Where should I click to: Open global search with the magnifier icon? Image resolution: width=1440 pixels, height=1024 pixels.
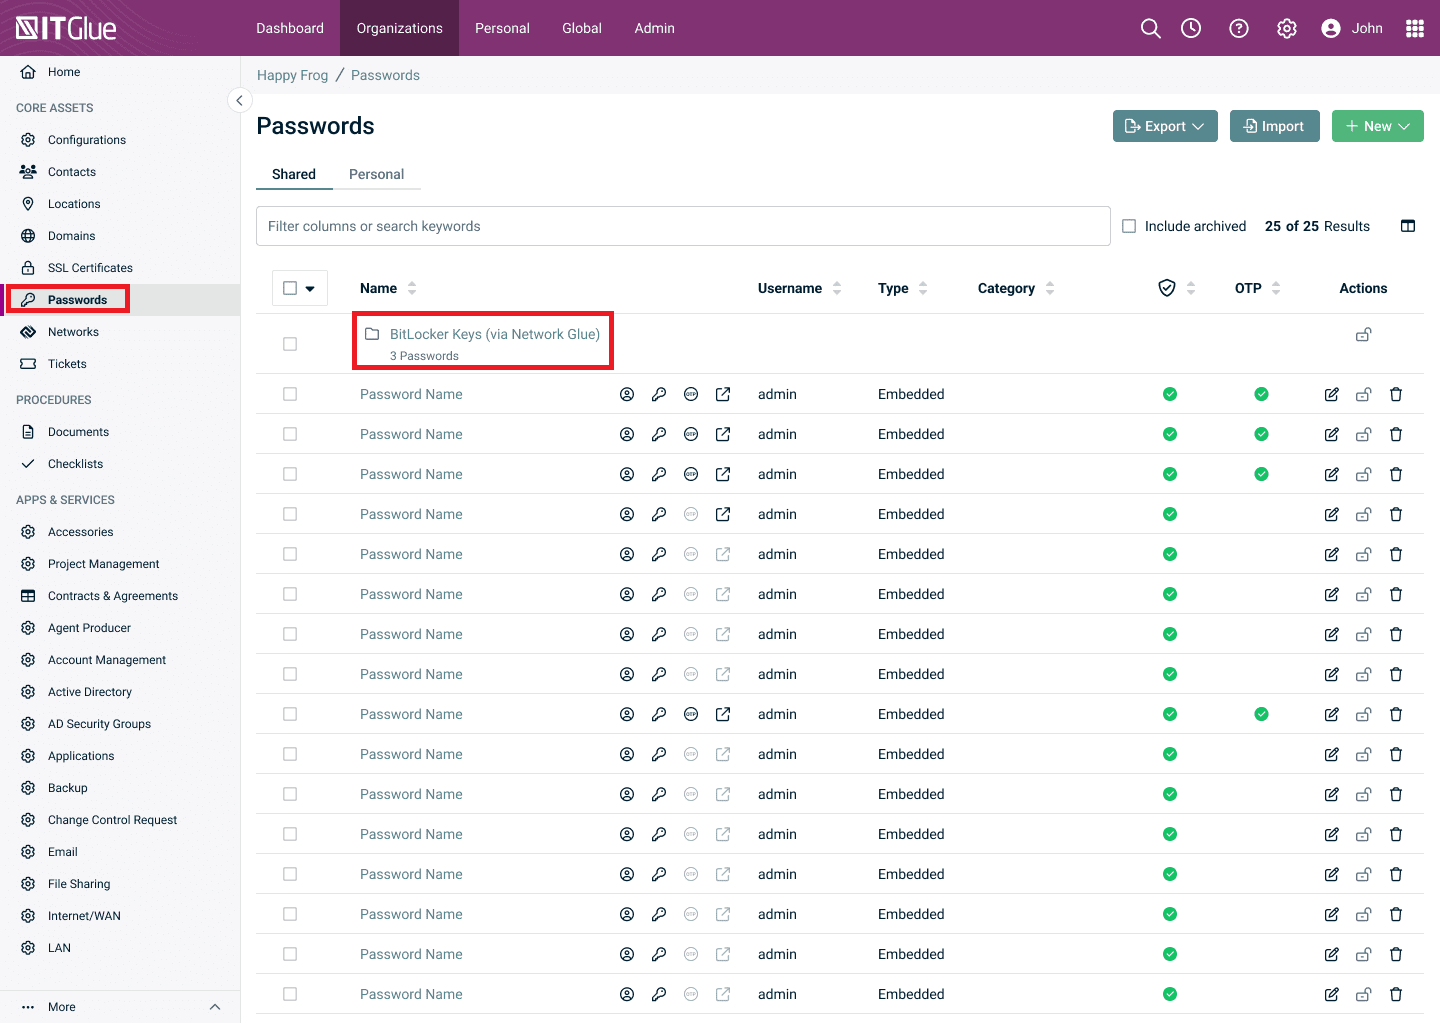pyautogui.click(x=1150, y=28)
